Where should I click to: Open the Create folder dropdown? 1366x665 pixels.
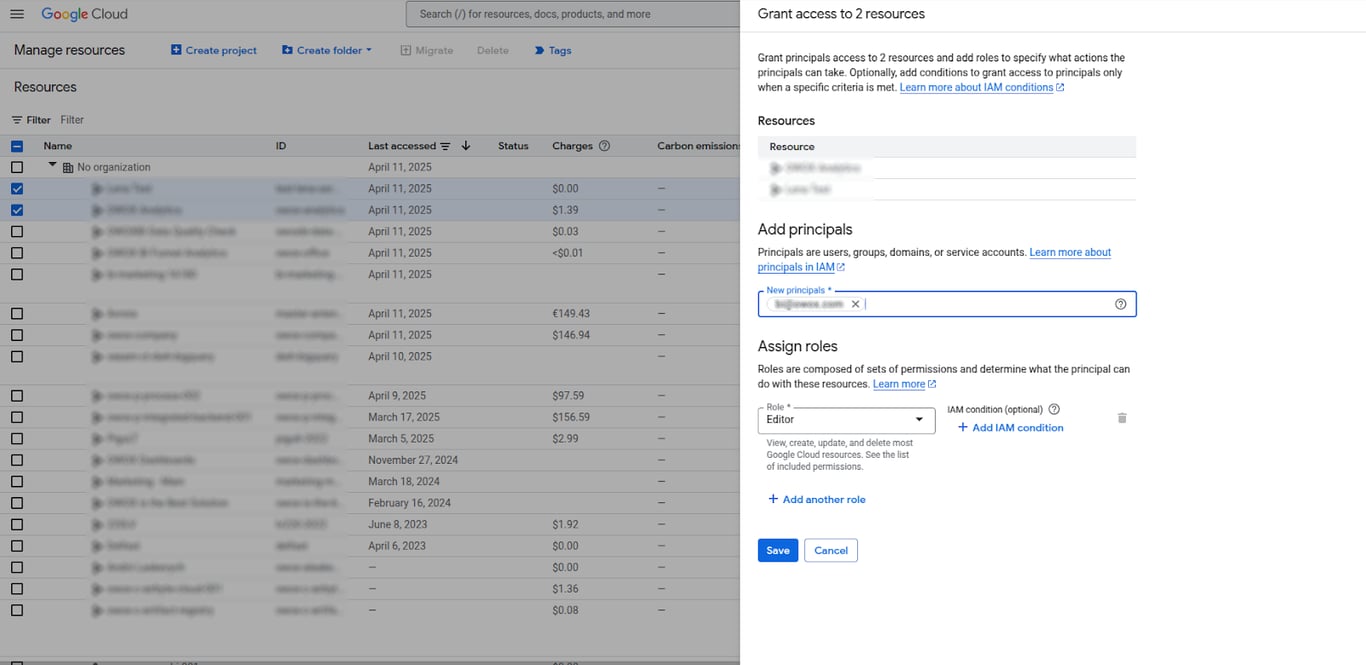pos(327,50)
